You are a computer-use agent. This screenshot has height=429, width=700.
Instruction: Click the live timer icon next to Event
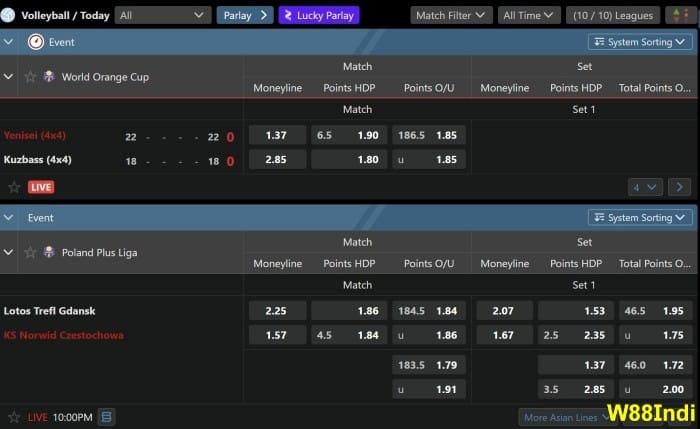[x=36, y=42]
